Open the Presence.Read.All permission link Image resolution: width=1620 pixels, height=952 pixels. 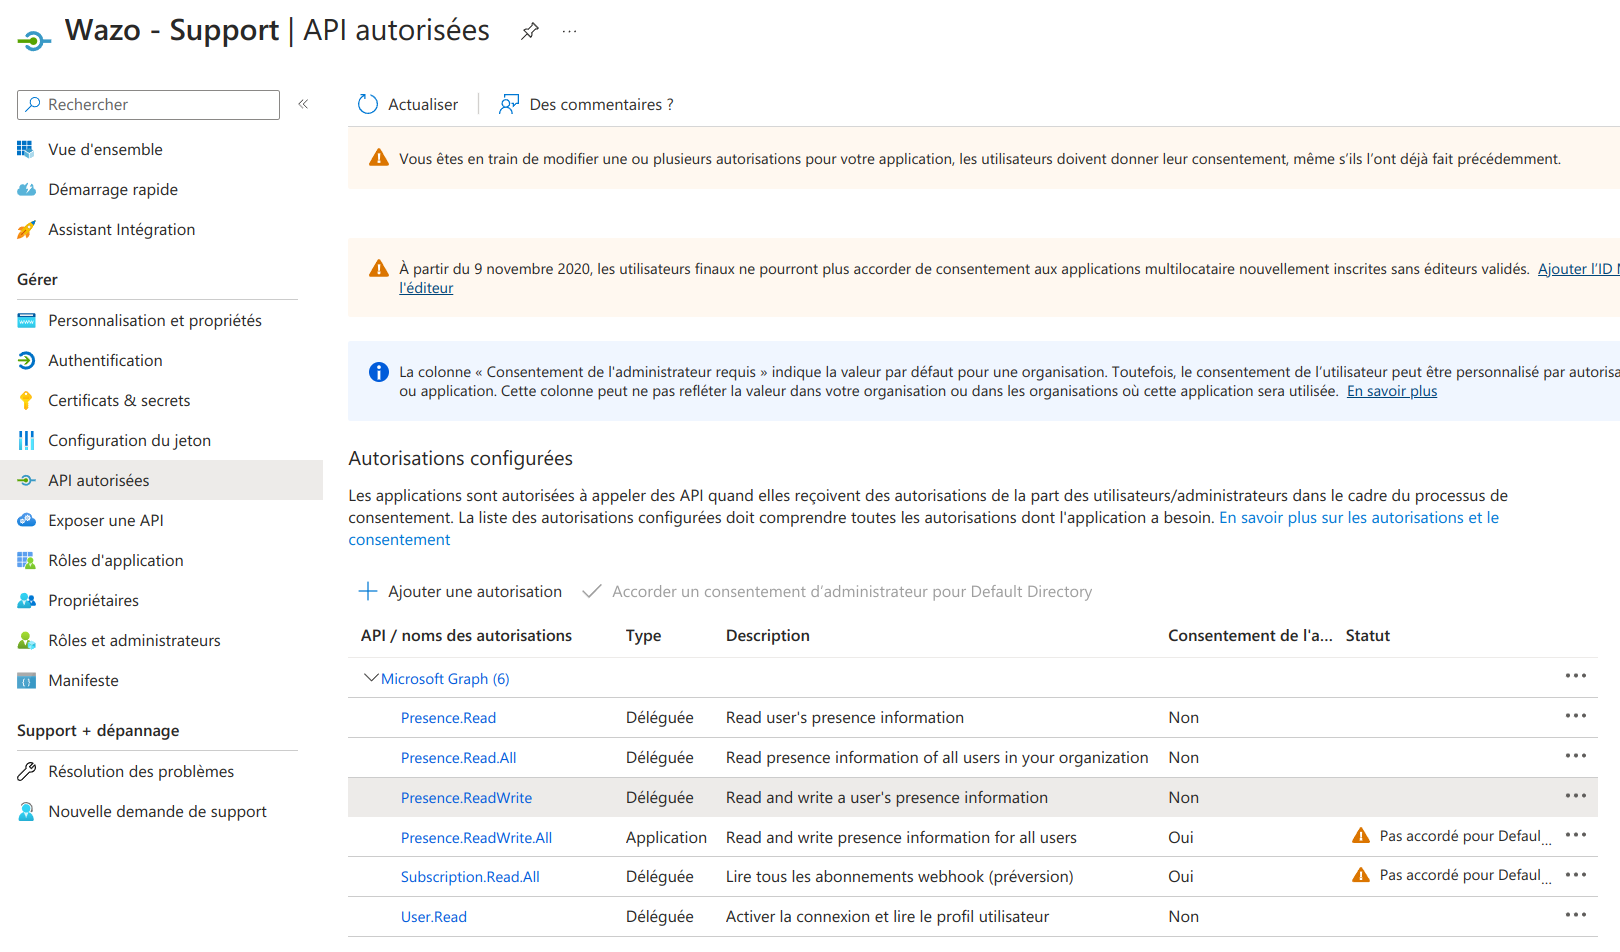point(458,758)
